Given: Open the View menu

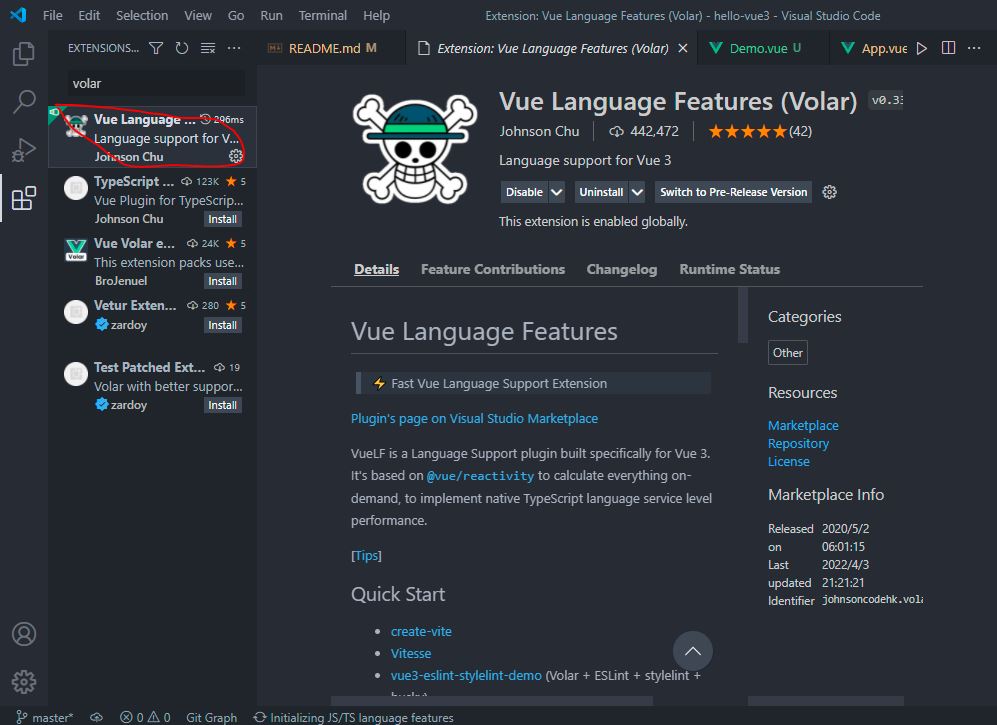Looking at the screenshot, I should point(198,15).
